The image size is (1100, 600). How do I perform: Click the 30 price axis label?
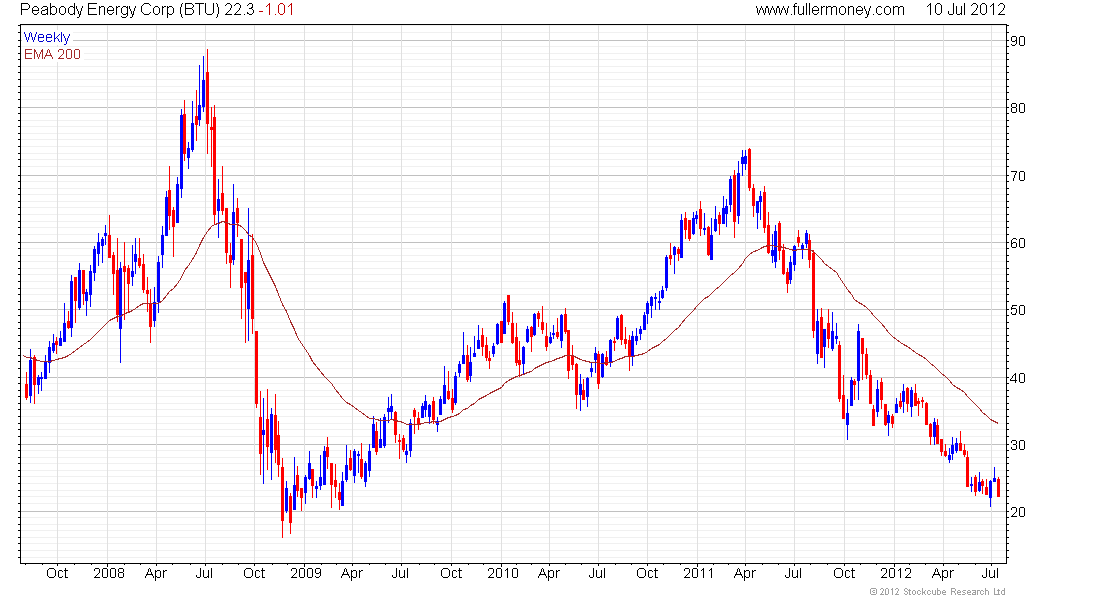click(x=1017, y=446)
